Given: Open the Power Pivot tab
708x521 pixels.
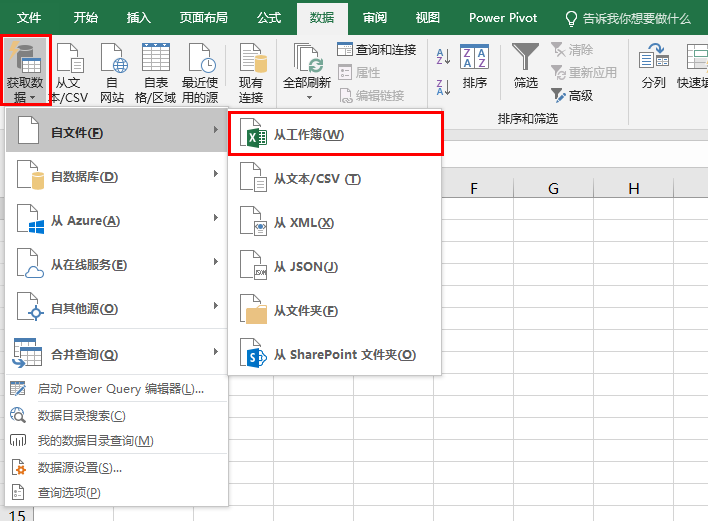Looking at the screenshot, I should tap(503, 18).
